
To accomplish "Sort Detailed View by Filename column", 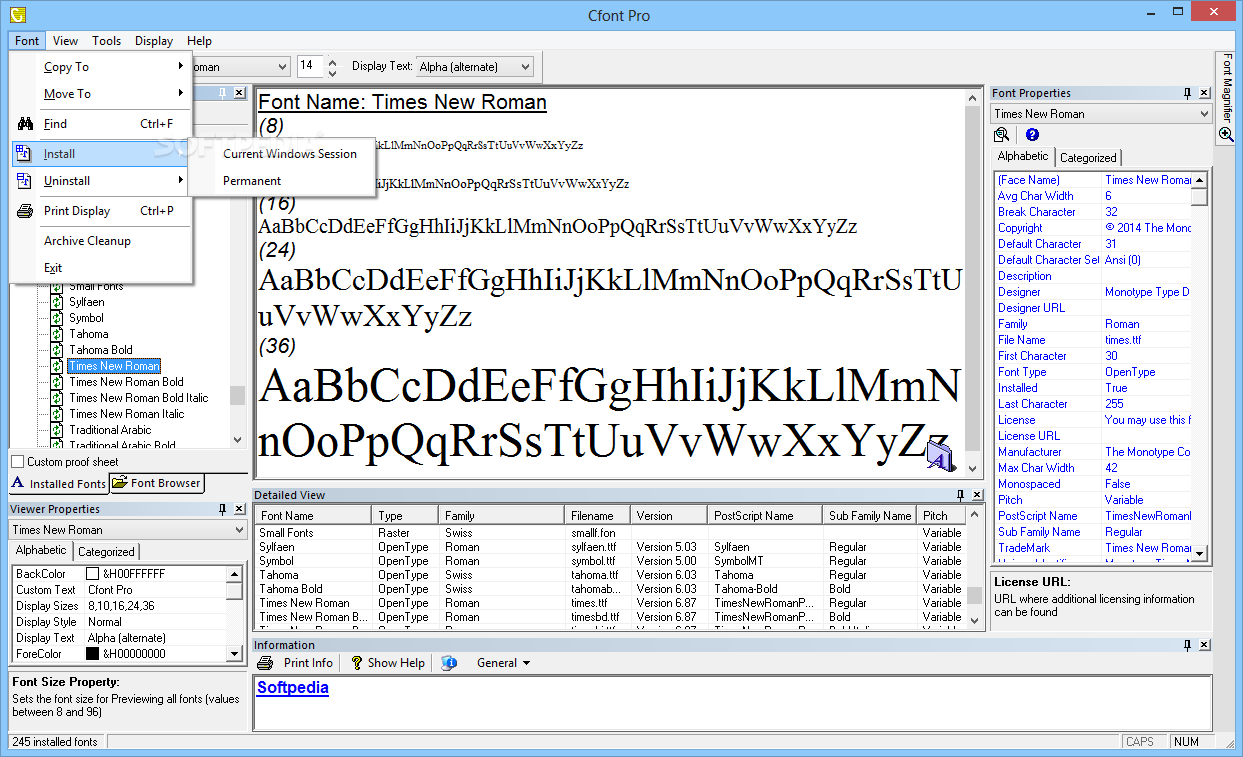I will [x=597, y=516].
